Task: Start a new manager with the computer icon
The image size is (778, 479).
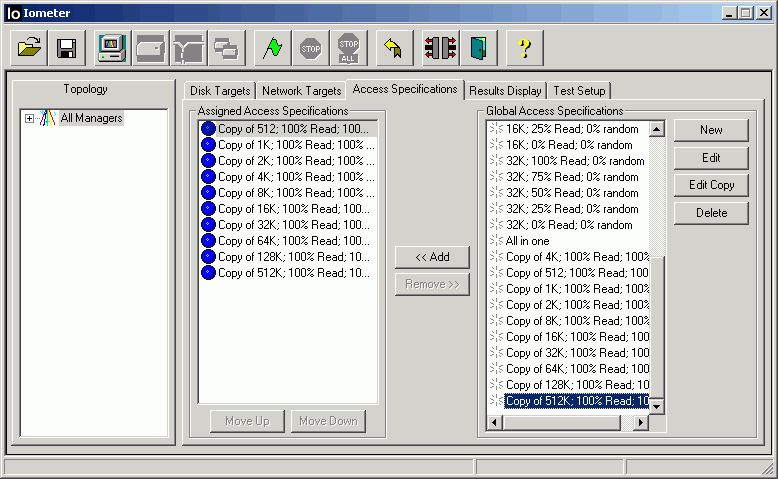Action: (113, 48)
